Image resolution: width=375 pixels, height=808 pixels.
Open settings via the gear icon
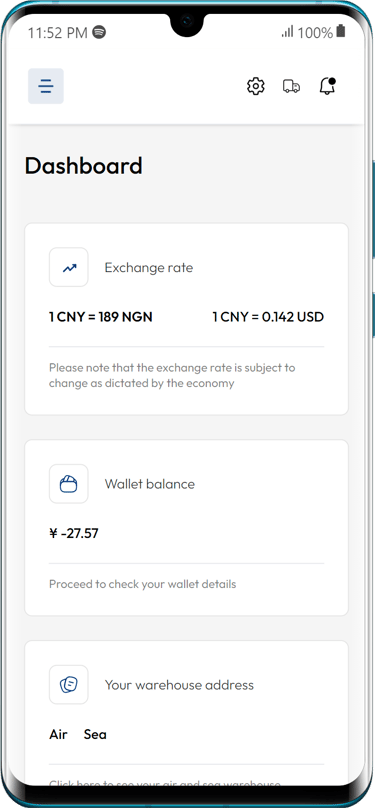[255, 86]
